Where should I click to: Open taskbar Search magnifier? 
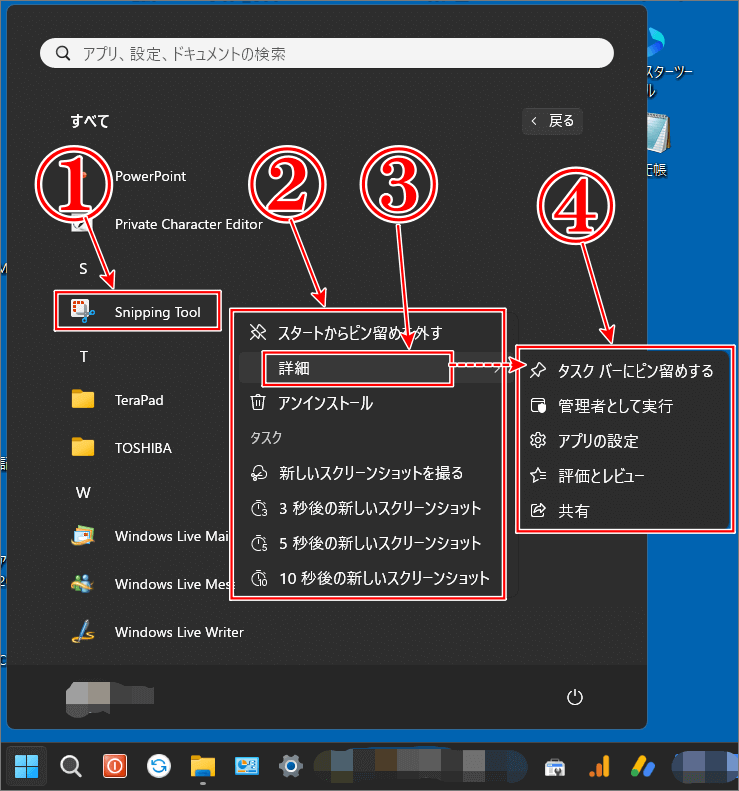point(71,766)
